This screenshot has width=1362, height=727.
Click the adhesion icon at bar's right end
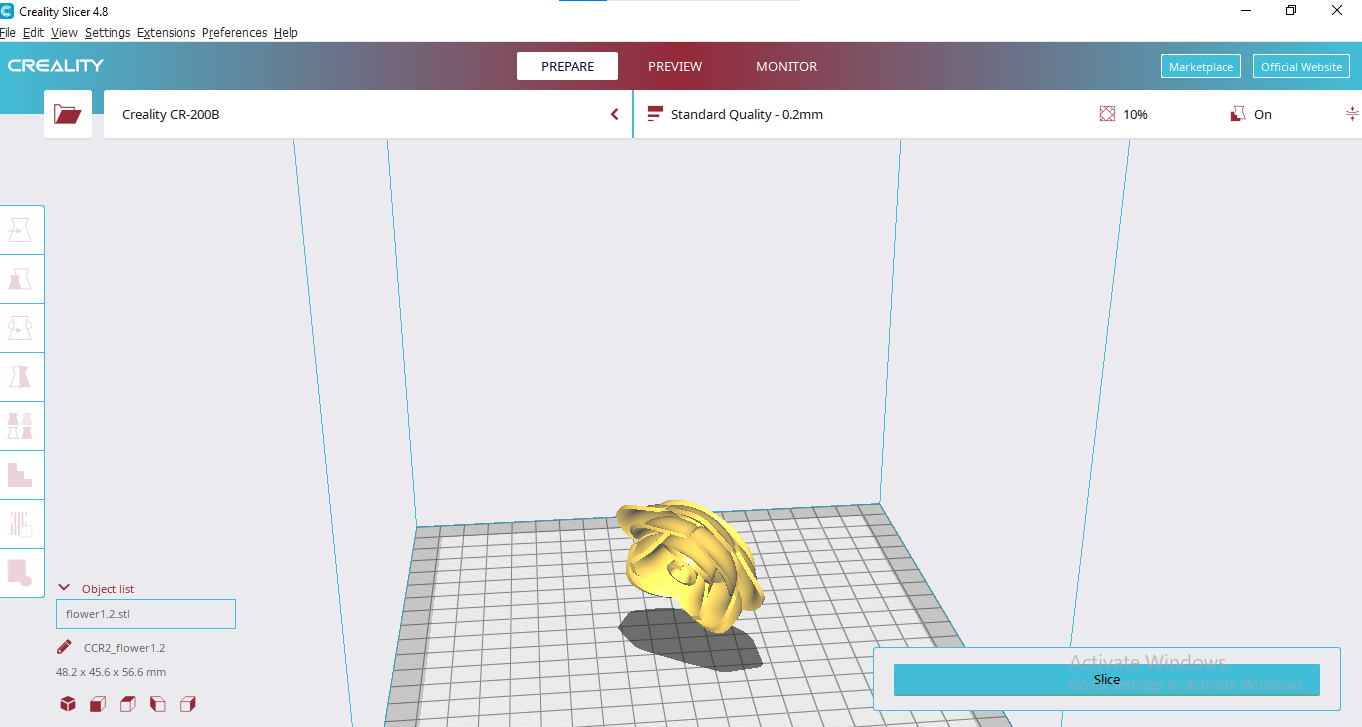tap(1352, 114)
